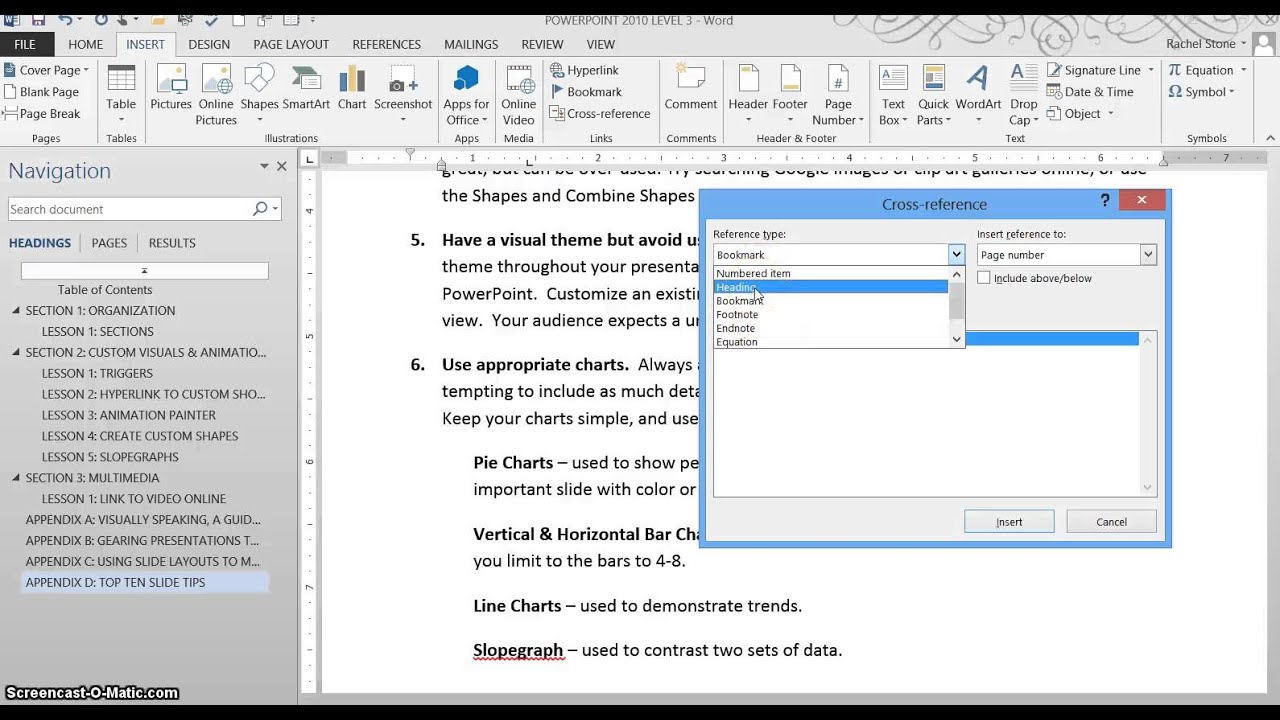Click the Date & Time button
Image resolution: width=1280 pixels, height=720 pixels.
click(x=1090, y=92)
